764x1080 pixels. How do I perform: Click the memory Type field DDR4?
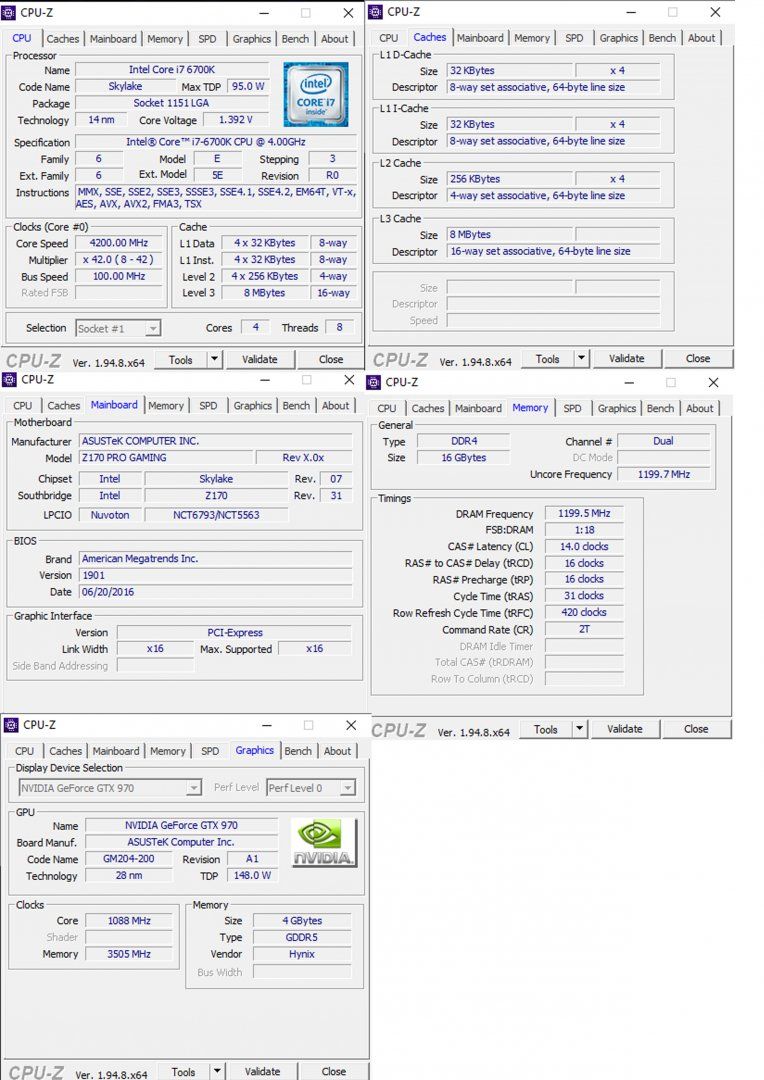click(x=464, y=441)
